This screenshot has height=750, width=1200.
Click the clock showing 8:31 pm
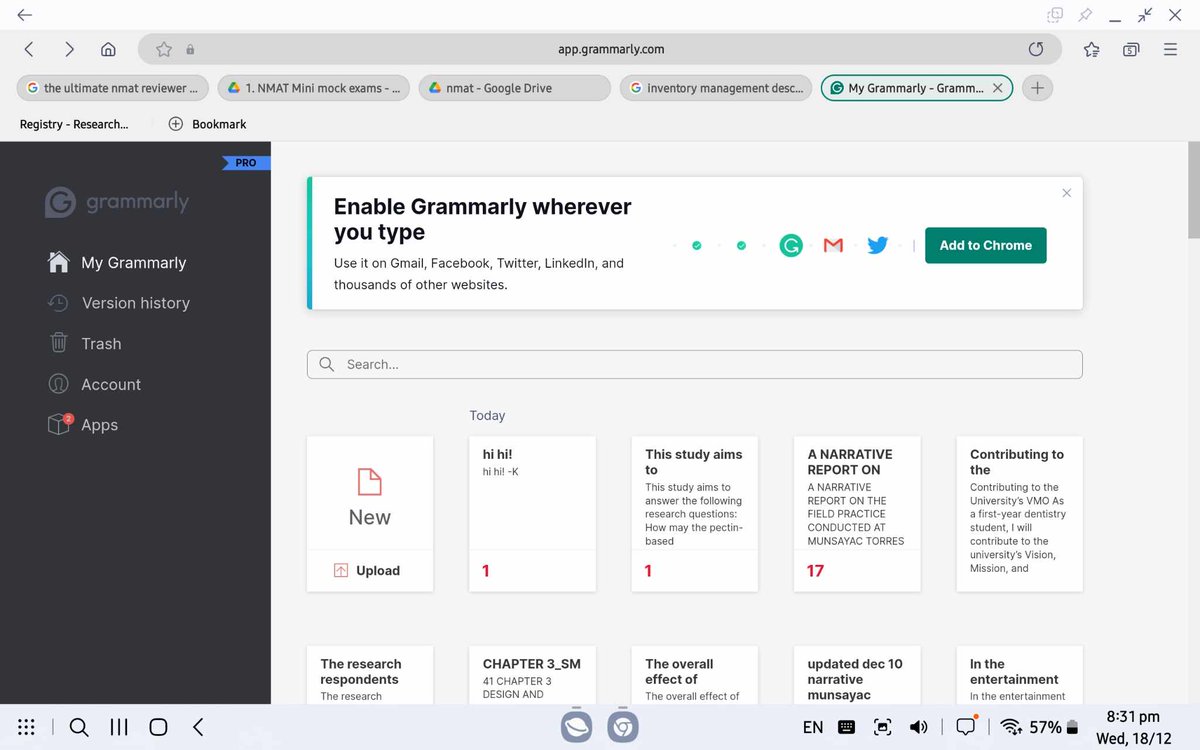pos(1133,716)
